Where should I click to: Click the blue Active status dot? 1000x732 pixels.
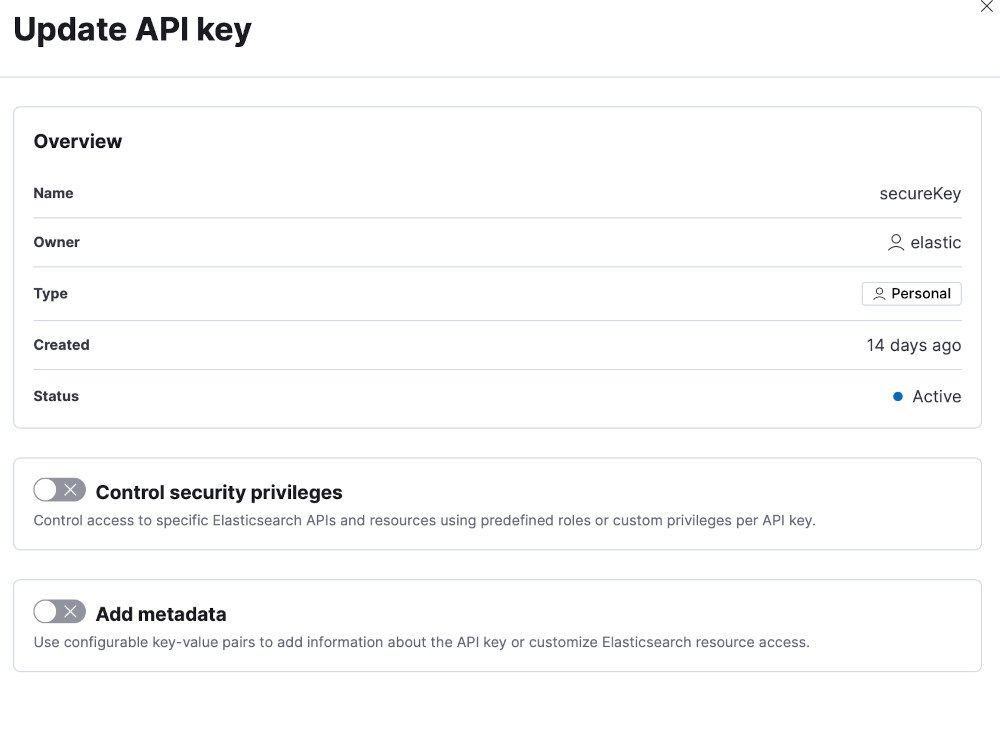click(898, 396)
